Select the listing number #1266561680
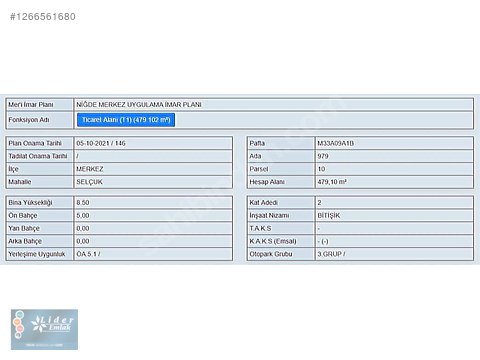This screenshot has height=360, width=480. 43,17
